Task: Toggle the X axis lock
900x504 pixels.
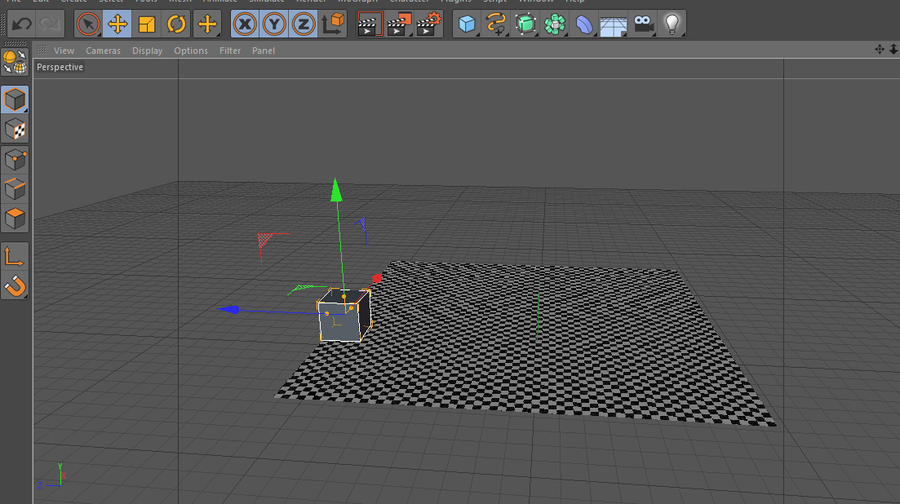Action: (245, 24)
